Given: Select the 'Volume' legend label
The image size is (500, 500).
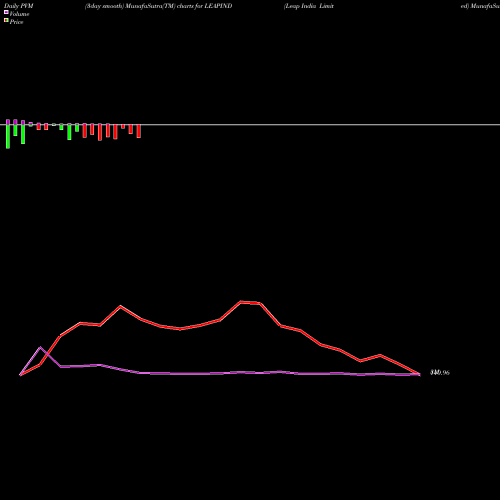Looking at the screenshot, I should point(19,14).
